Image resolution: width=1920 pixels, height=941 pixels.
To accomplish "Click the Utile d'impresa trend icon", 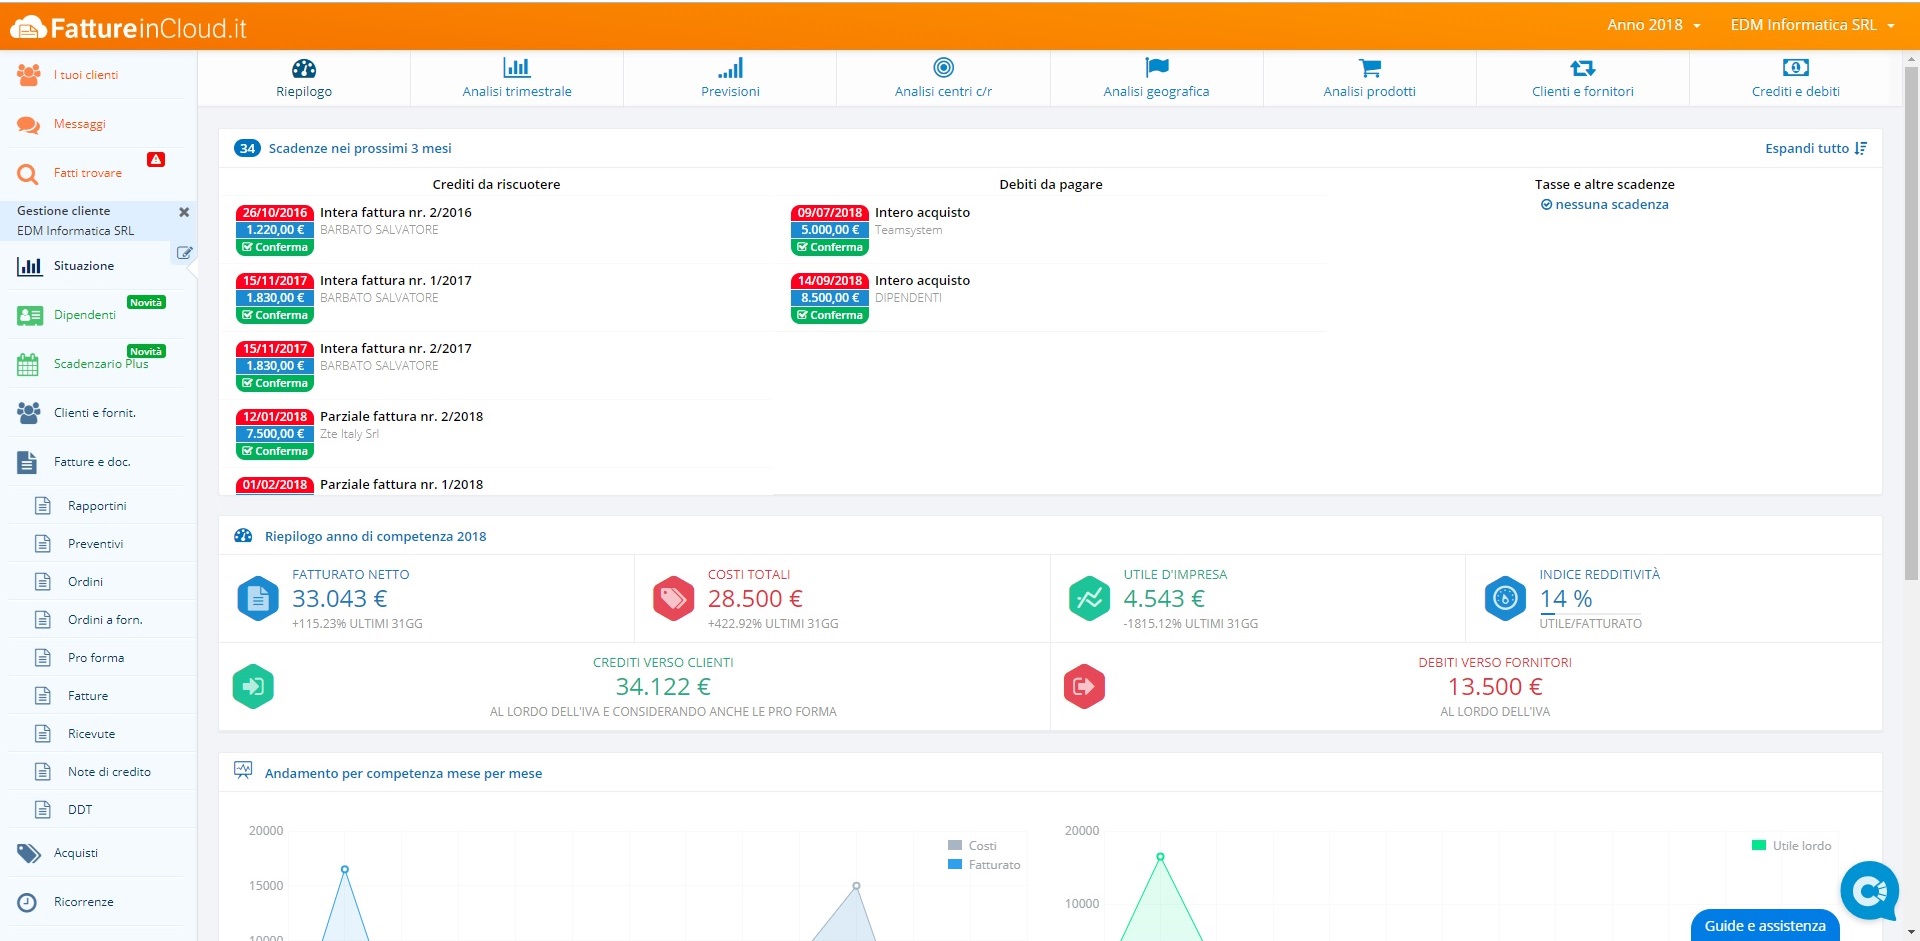I will pos(1089,599).
